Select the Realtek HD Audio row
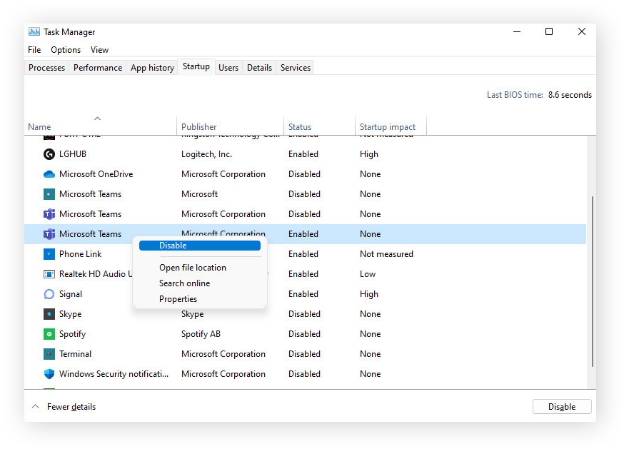This screenshot has height=450, width=624. [90, 274]
